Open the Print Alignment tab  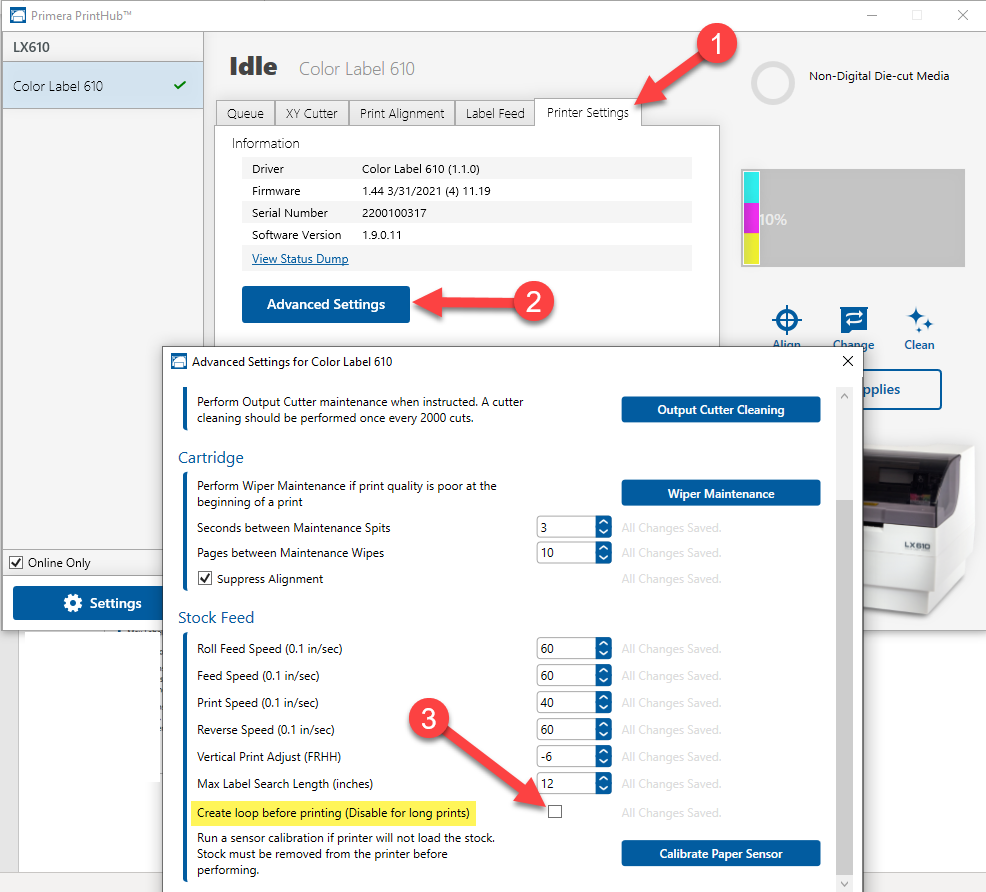402,113
